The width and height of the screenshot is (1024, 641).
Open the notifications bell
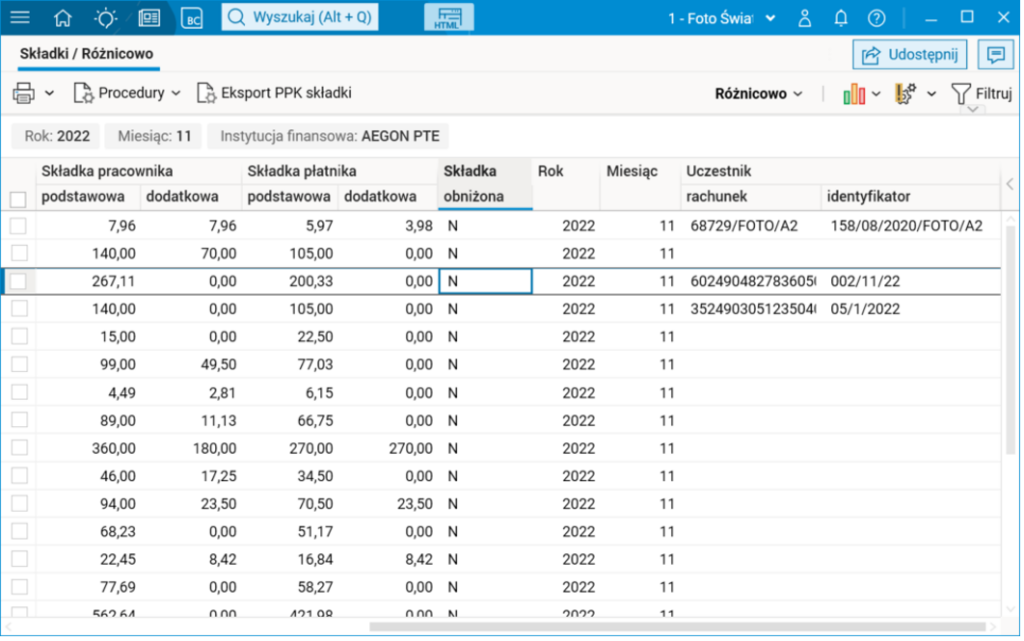tap(840, 18)
